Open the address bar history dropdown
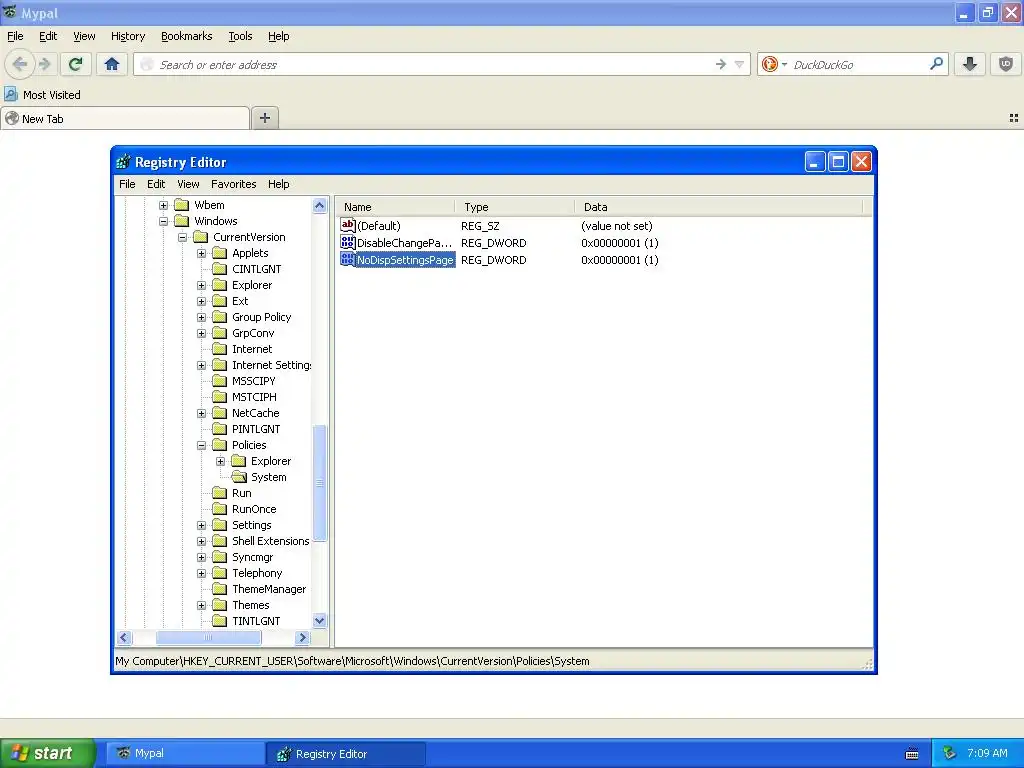 739,64
